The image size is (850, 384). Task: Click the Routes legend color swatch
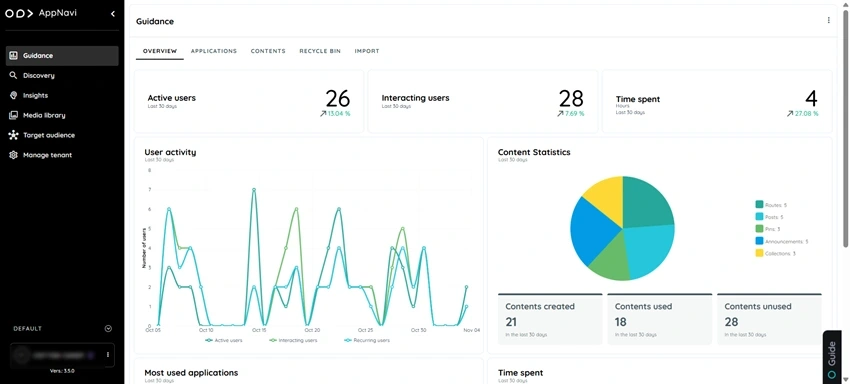tap(759, 204)
